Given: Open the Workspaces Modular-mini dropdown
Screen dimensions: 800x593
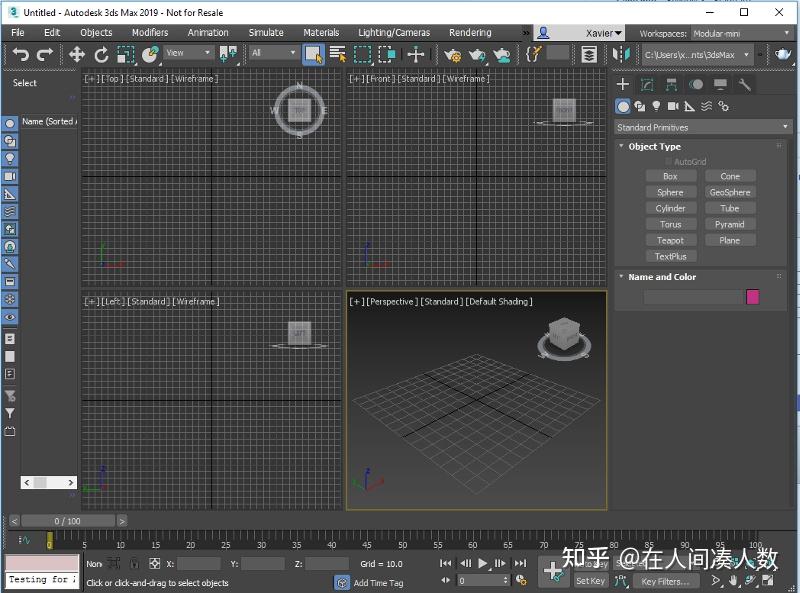Looking at the screenshot, I should pos(741,33).
